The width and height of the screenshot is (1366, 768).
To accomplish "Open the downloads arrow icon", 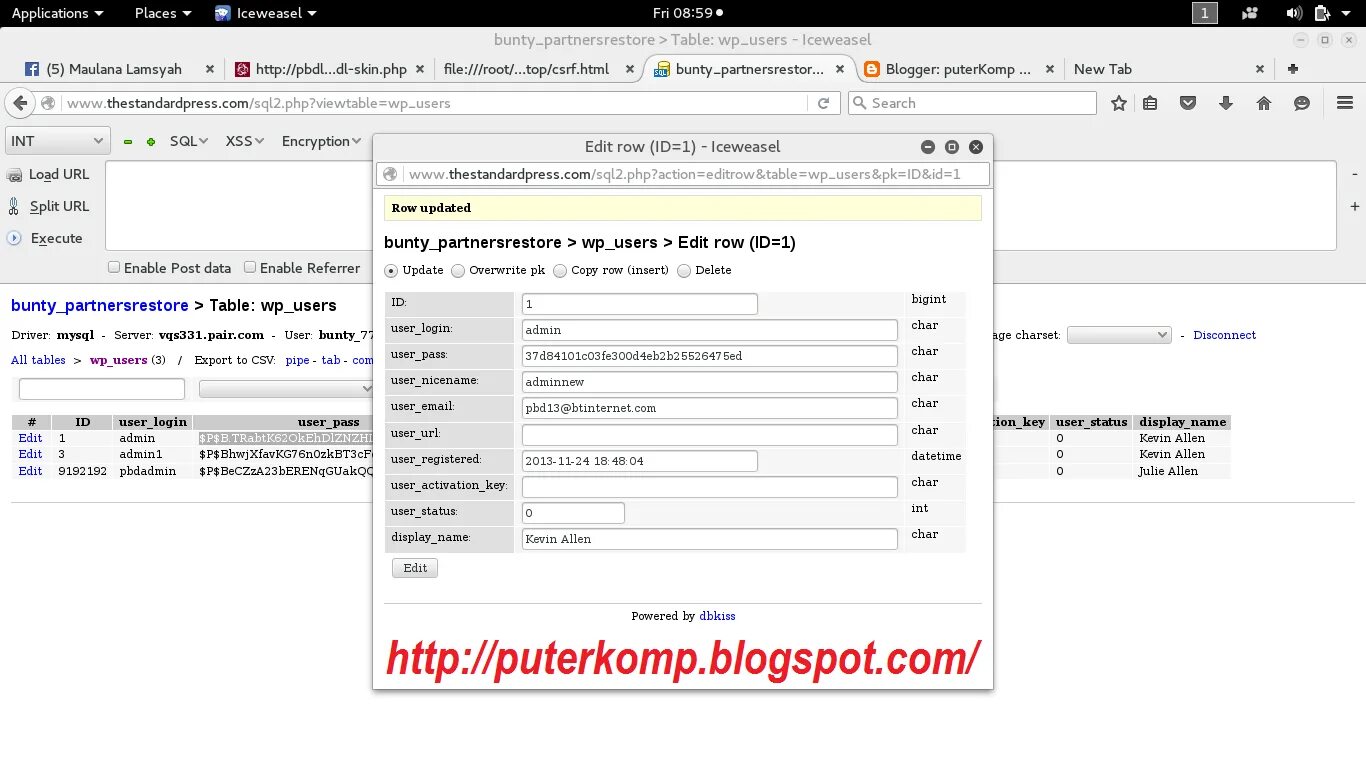I will point(1226,103).
